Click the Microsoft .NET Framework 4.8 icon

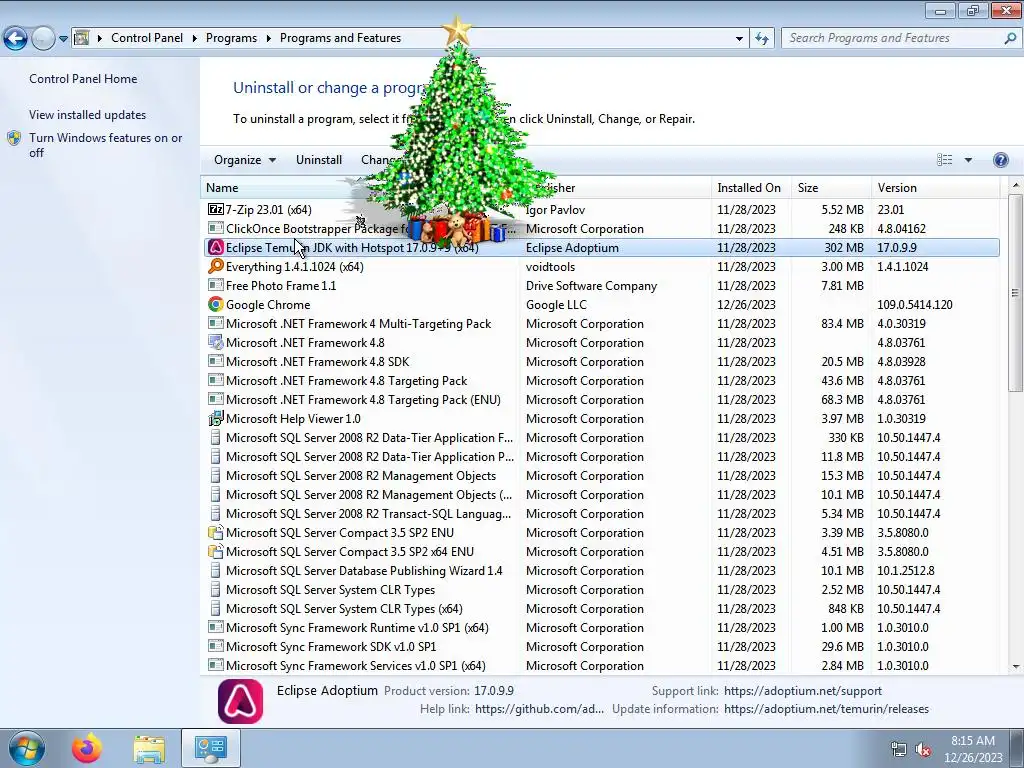point(216,342)
